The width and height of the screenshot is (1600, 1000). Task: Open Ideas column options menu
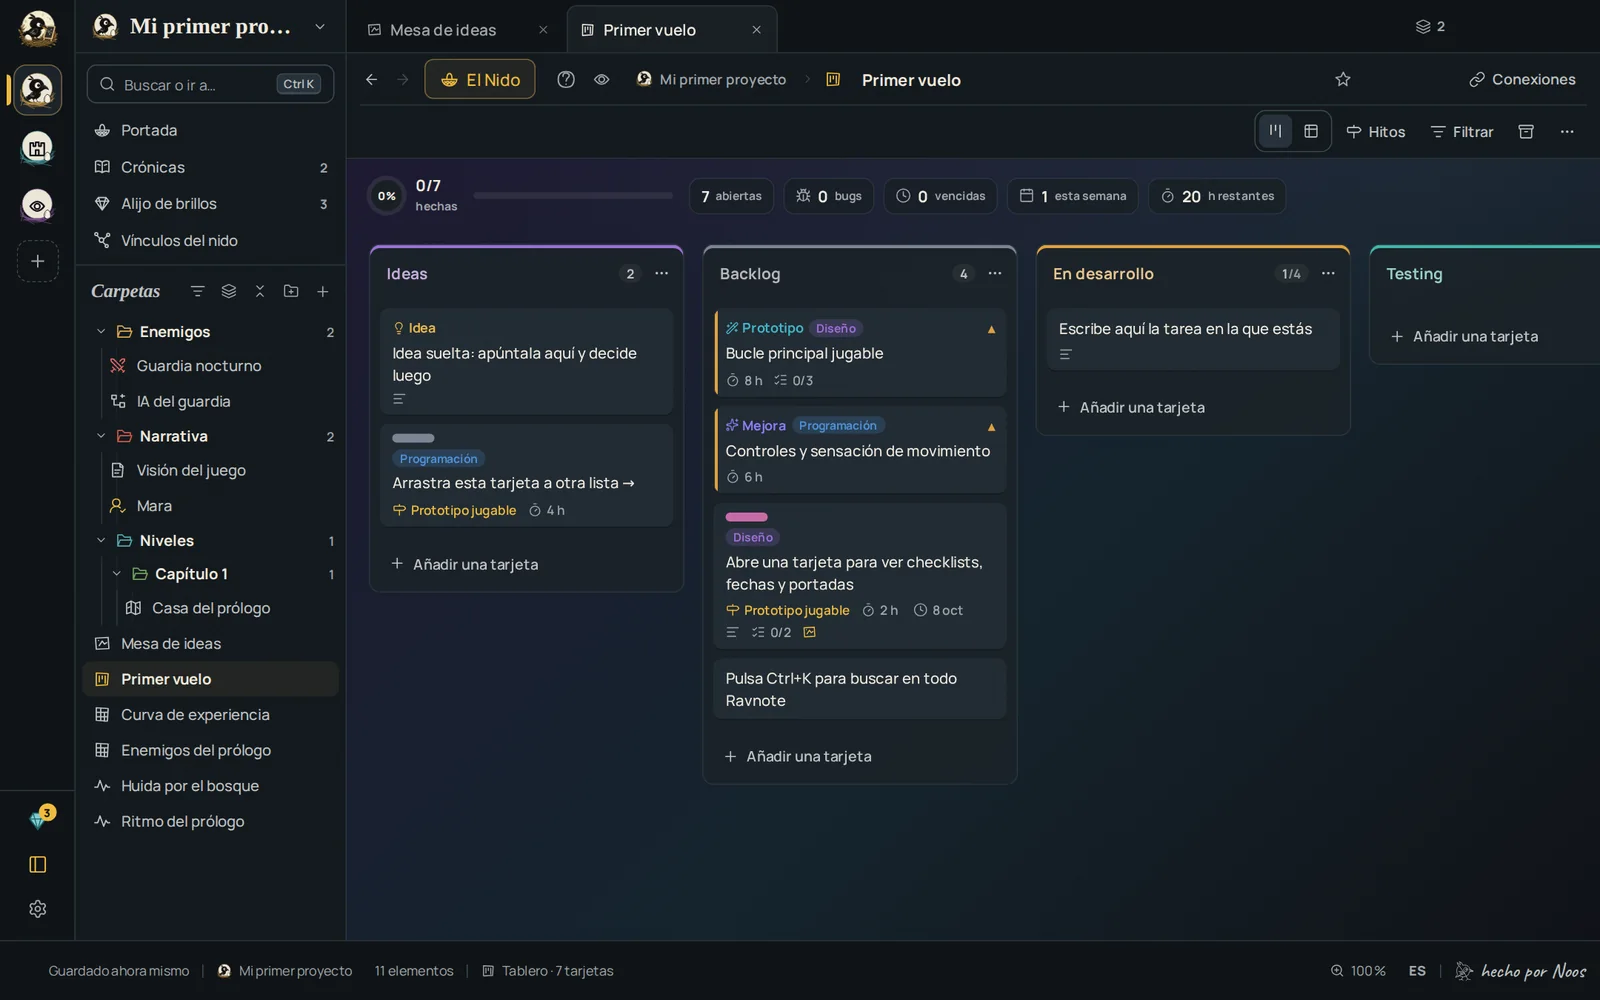[x=662, y=273]
